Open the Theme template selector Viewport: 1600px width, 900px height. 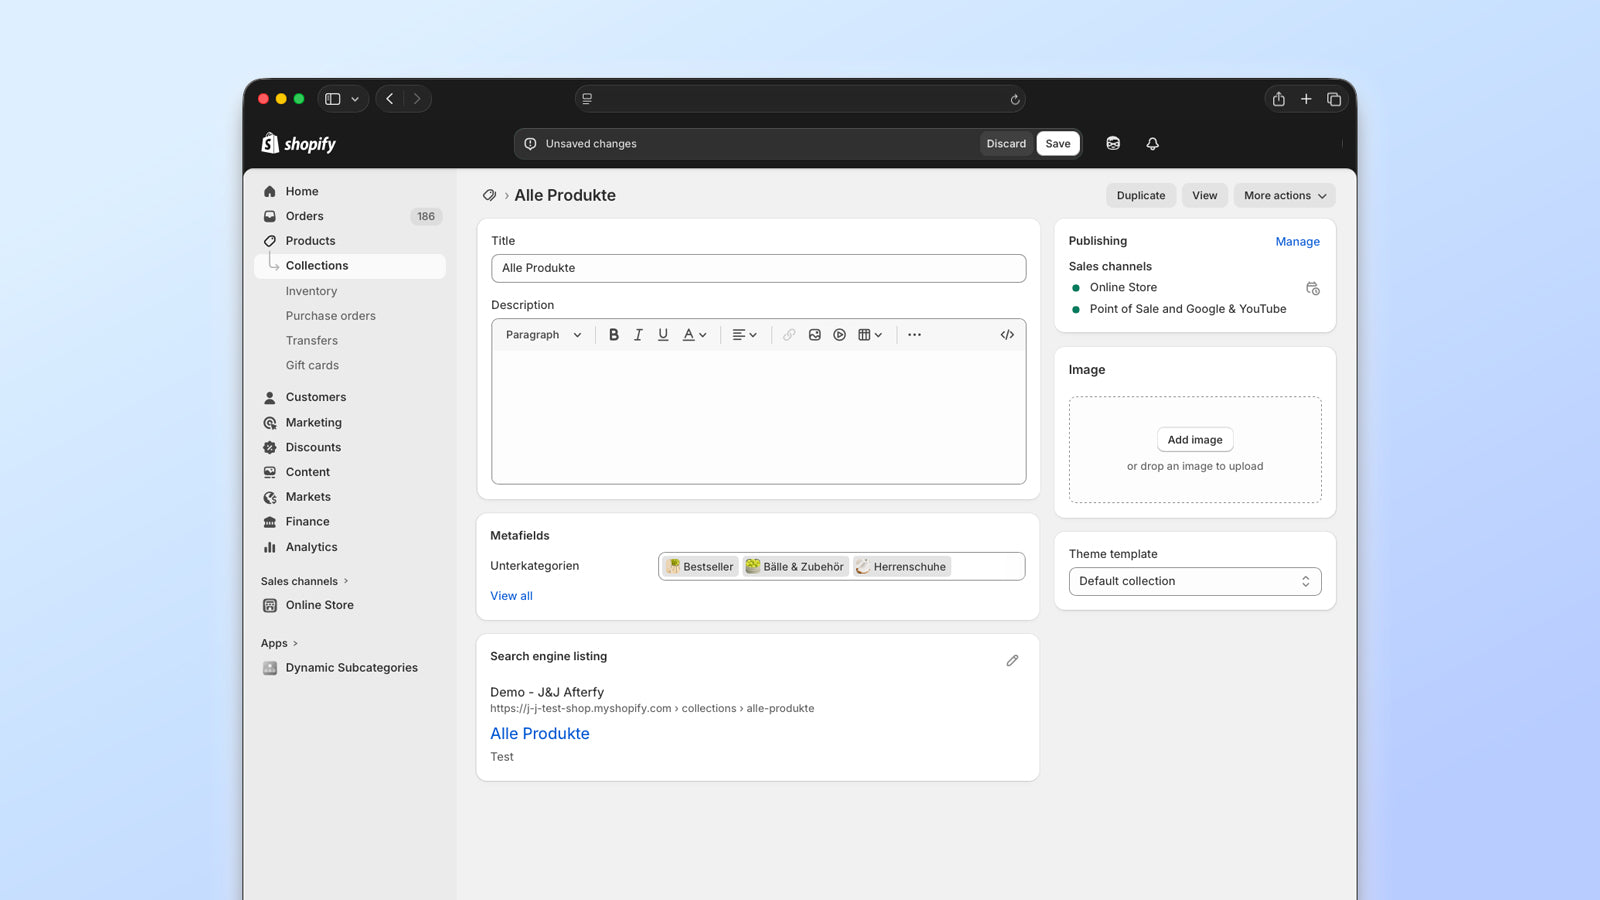point(1195,581)
